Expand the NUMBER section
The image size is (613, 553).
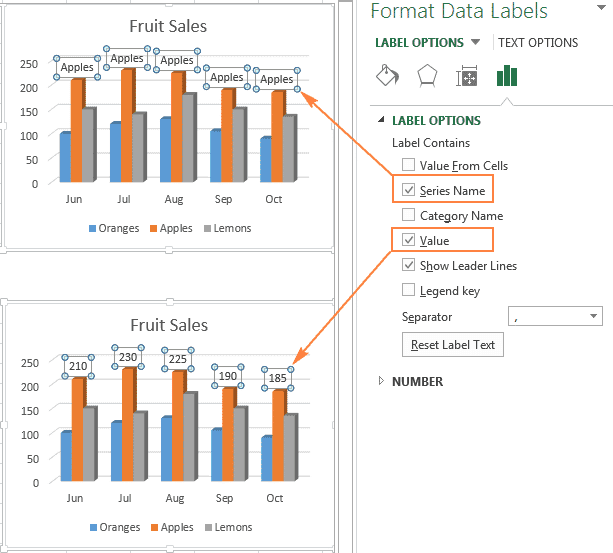point(380,381)
